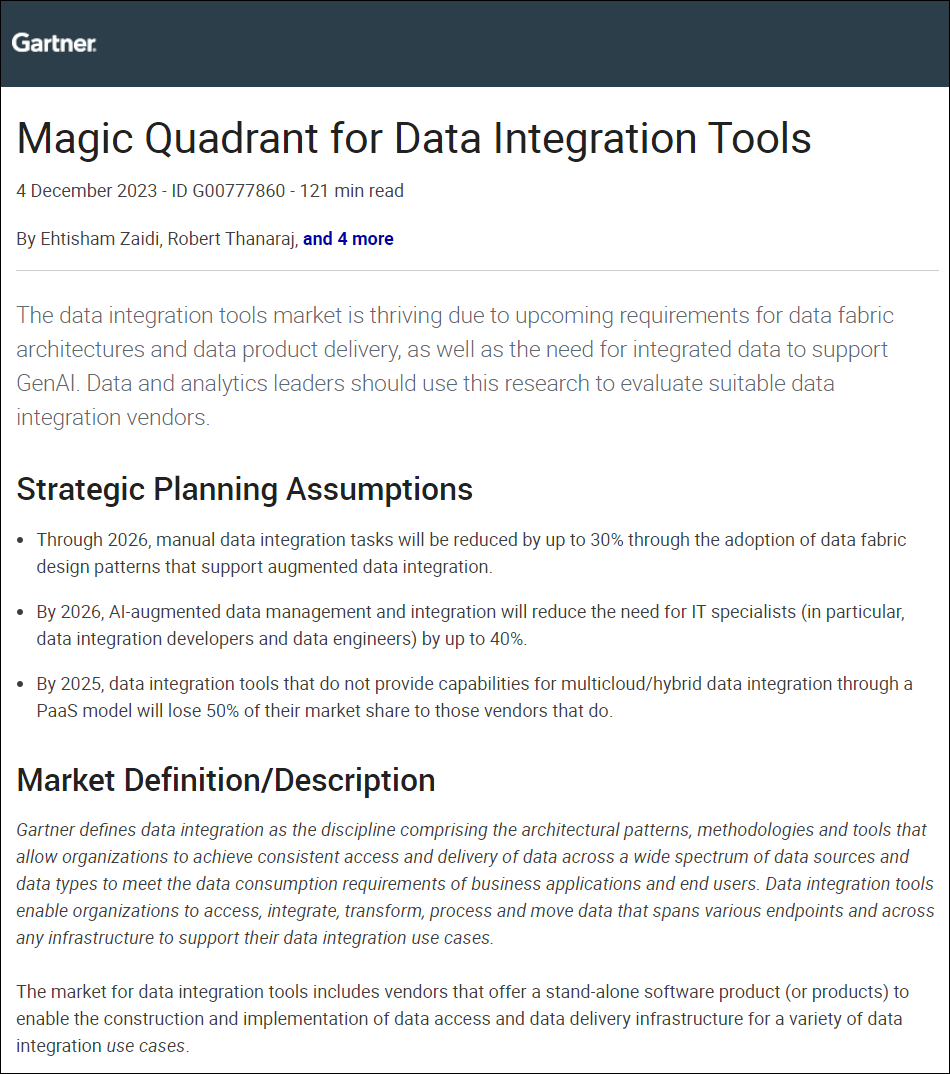Open the 'and 4 more' authors link
The height and width of the screenshot is (1074, 950).
point(348,239)
